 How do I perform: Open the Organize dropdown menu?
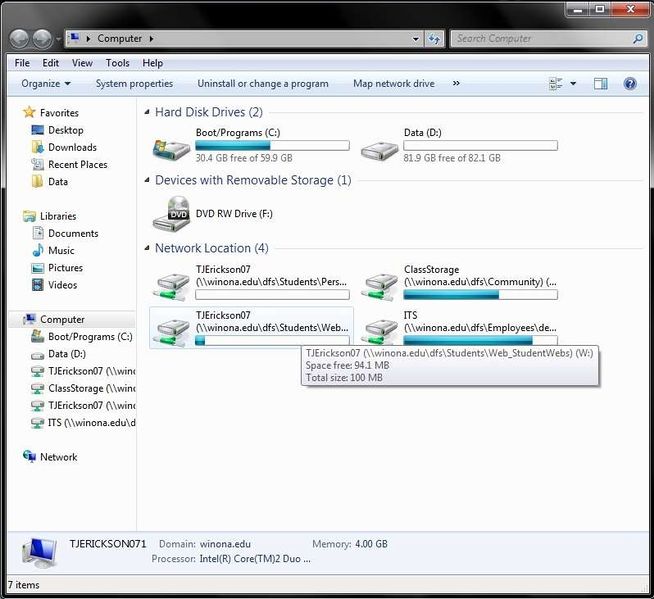[x=46, y=84]
